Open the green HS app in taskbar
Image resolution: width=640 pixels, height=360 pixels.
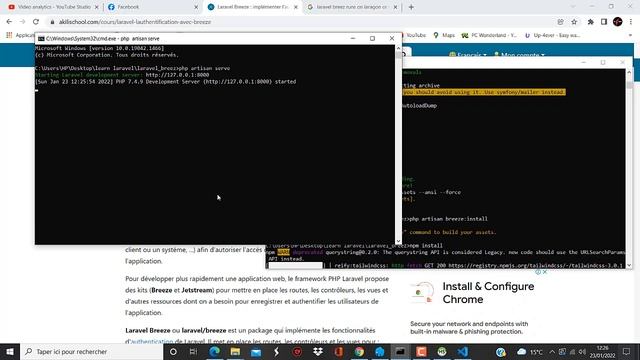point(442,351)
